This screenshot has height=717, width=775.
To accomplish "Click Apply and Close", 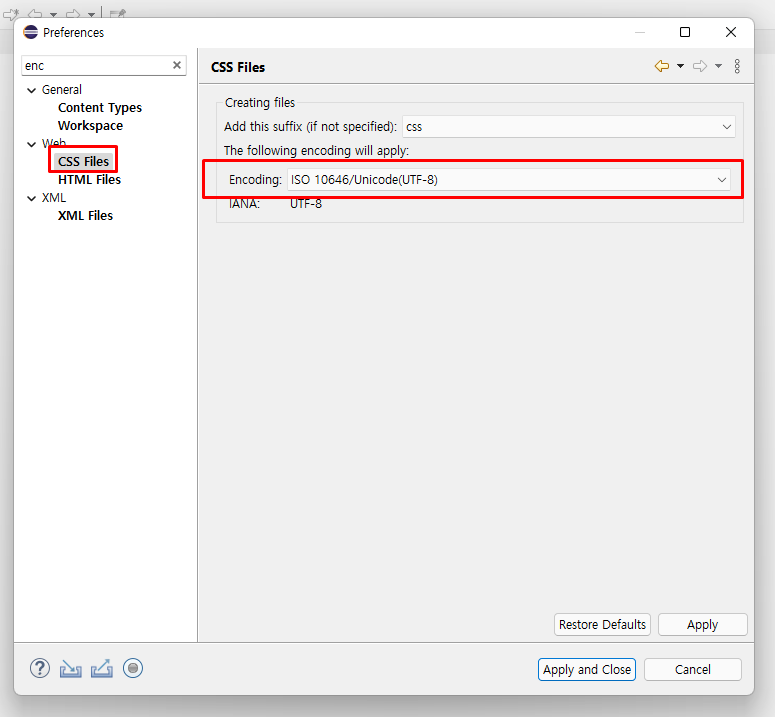I will [x=587, y=670].
